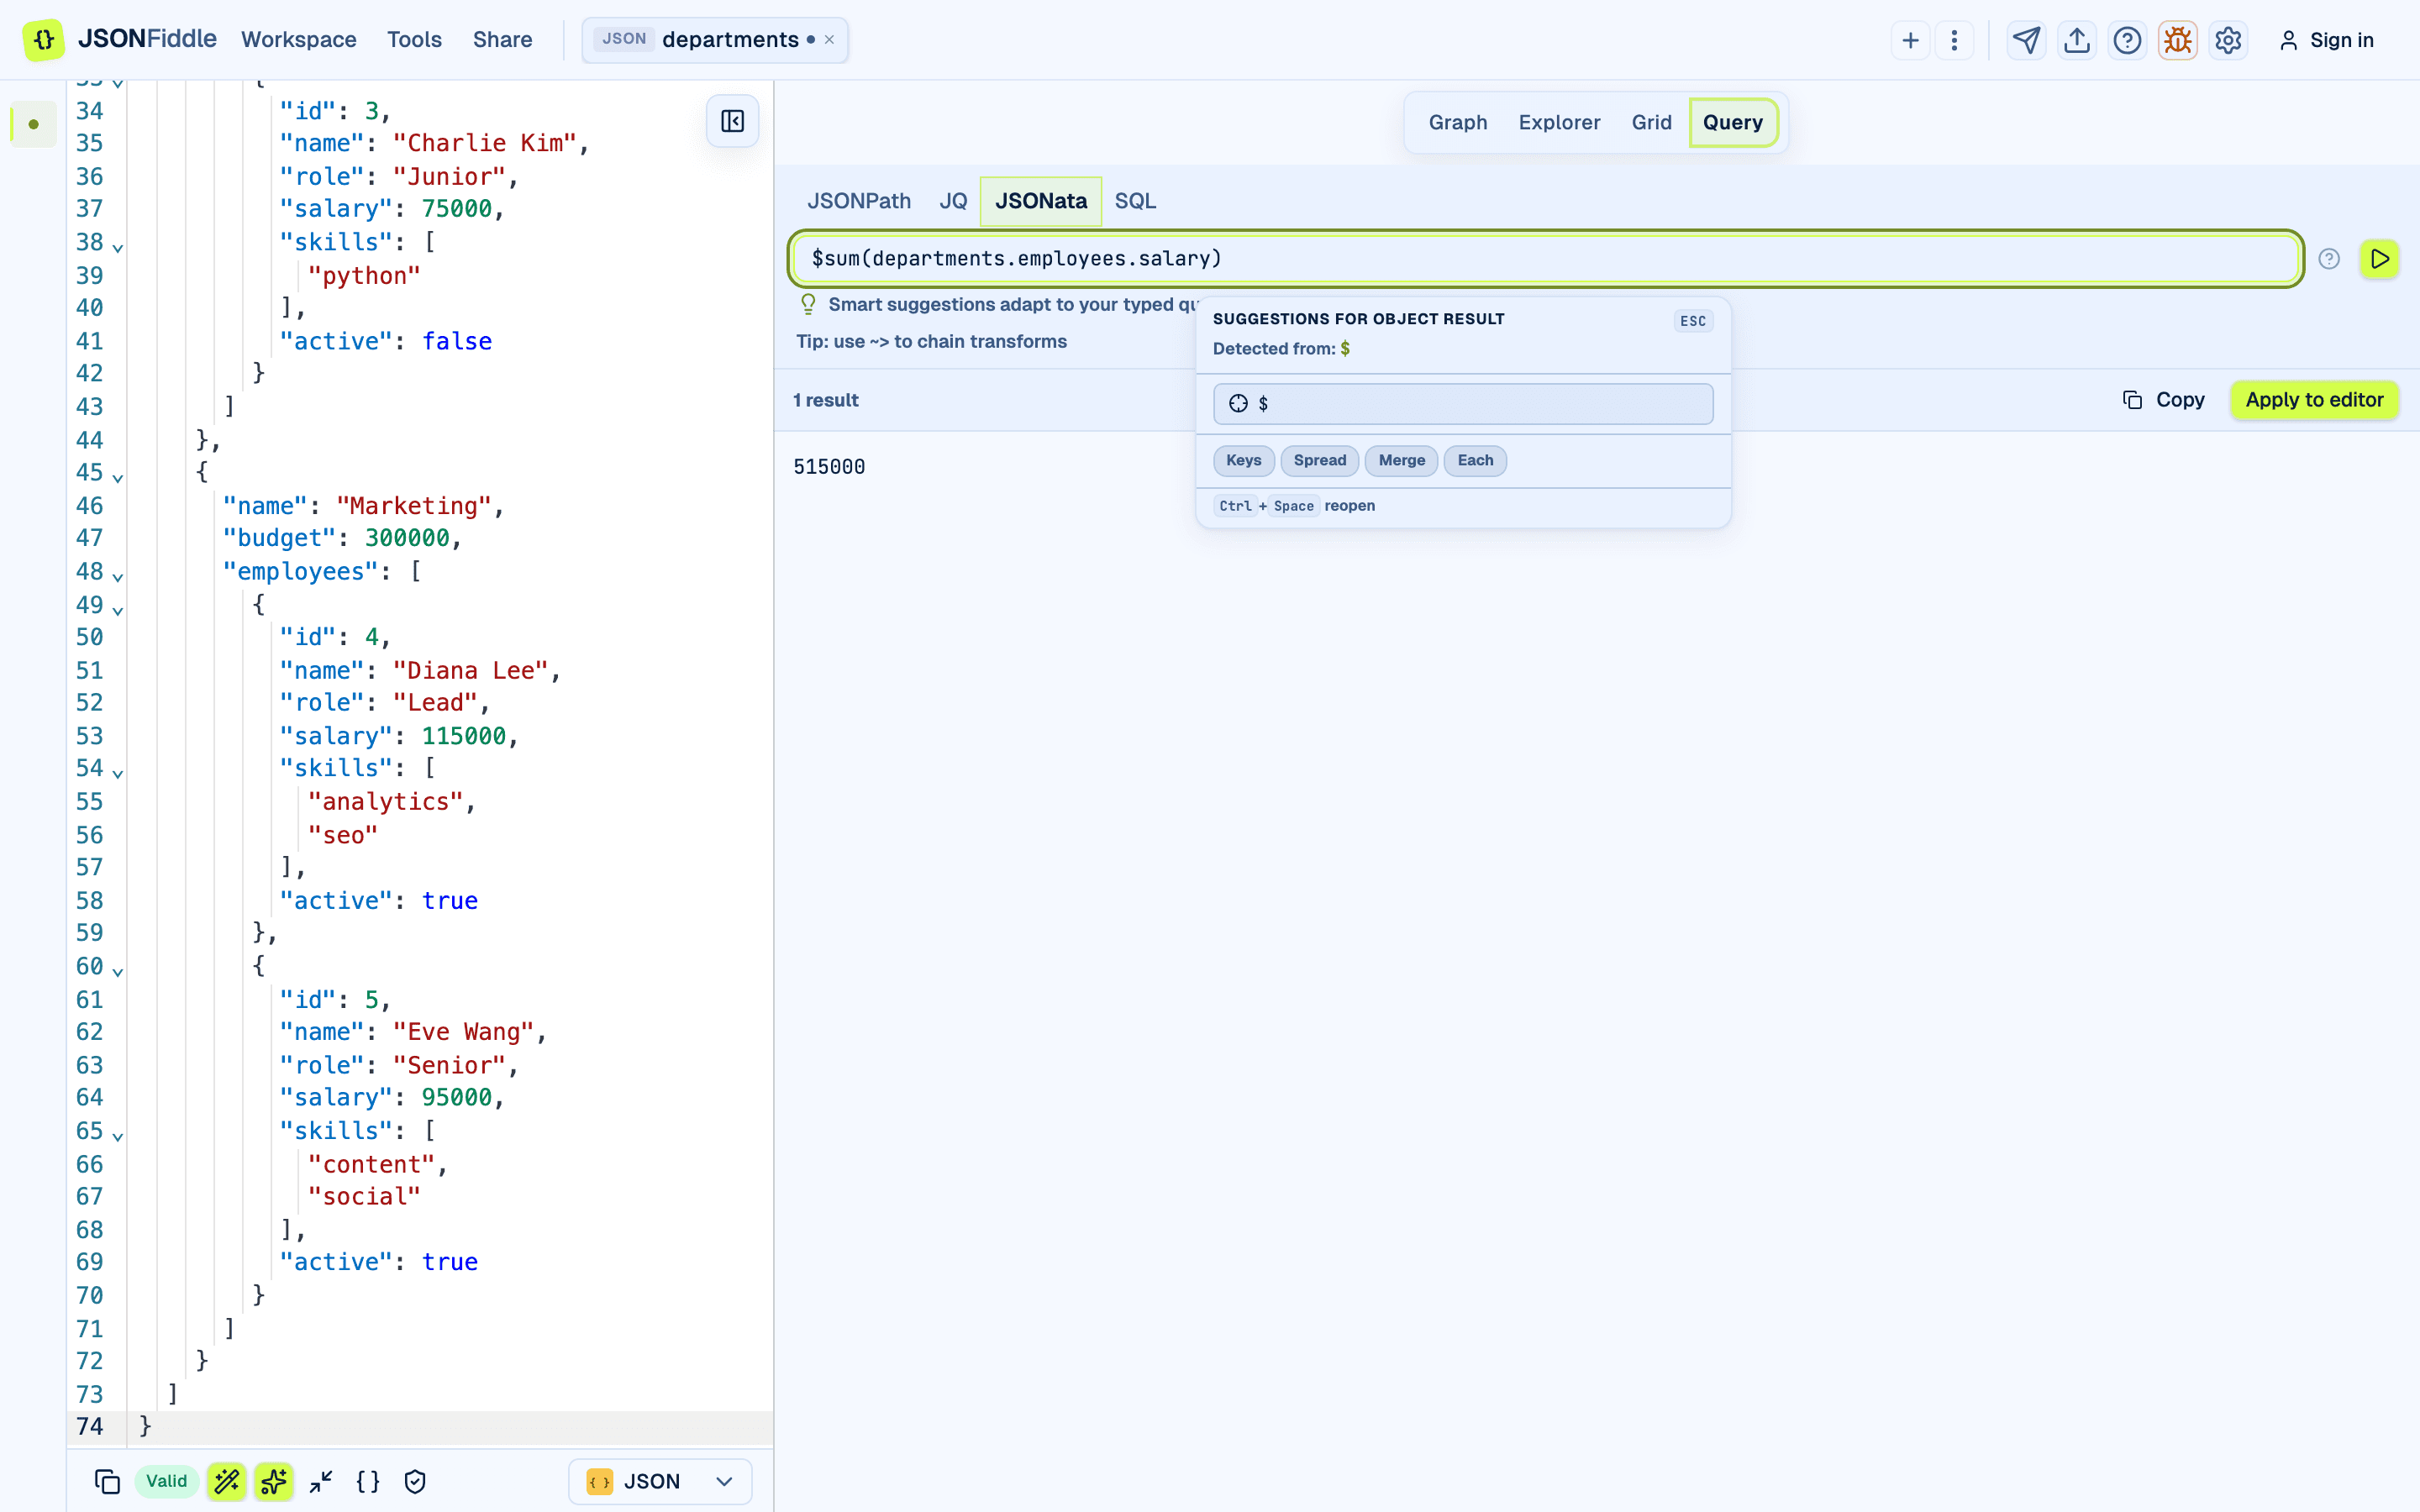Copy the query result
This screenshot has height=1512, width=2420.
pos(2164,400)
